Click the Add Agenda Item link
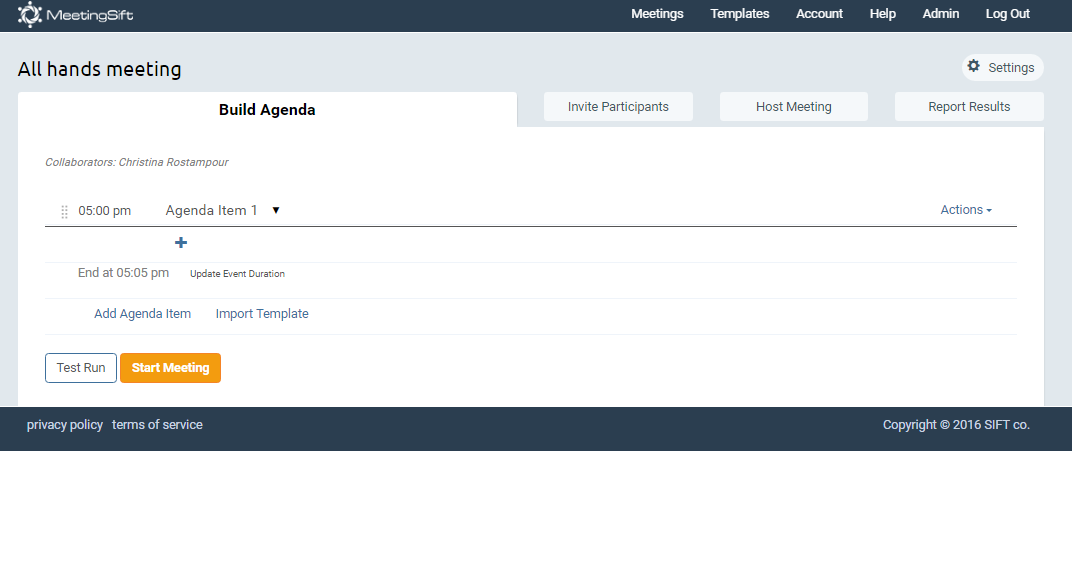The image size is (1072, 568). [142, 314]
